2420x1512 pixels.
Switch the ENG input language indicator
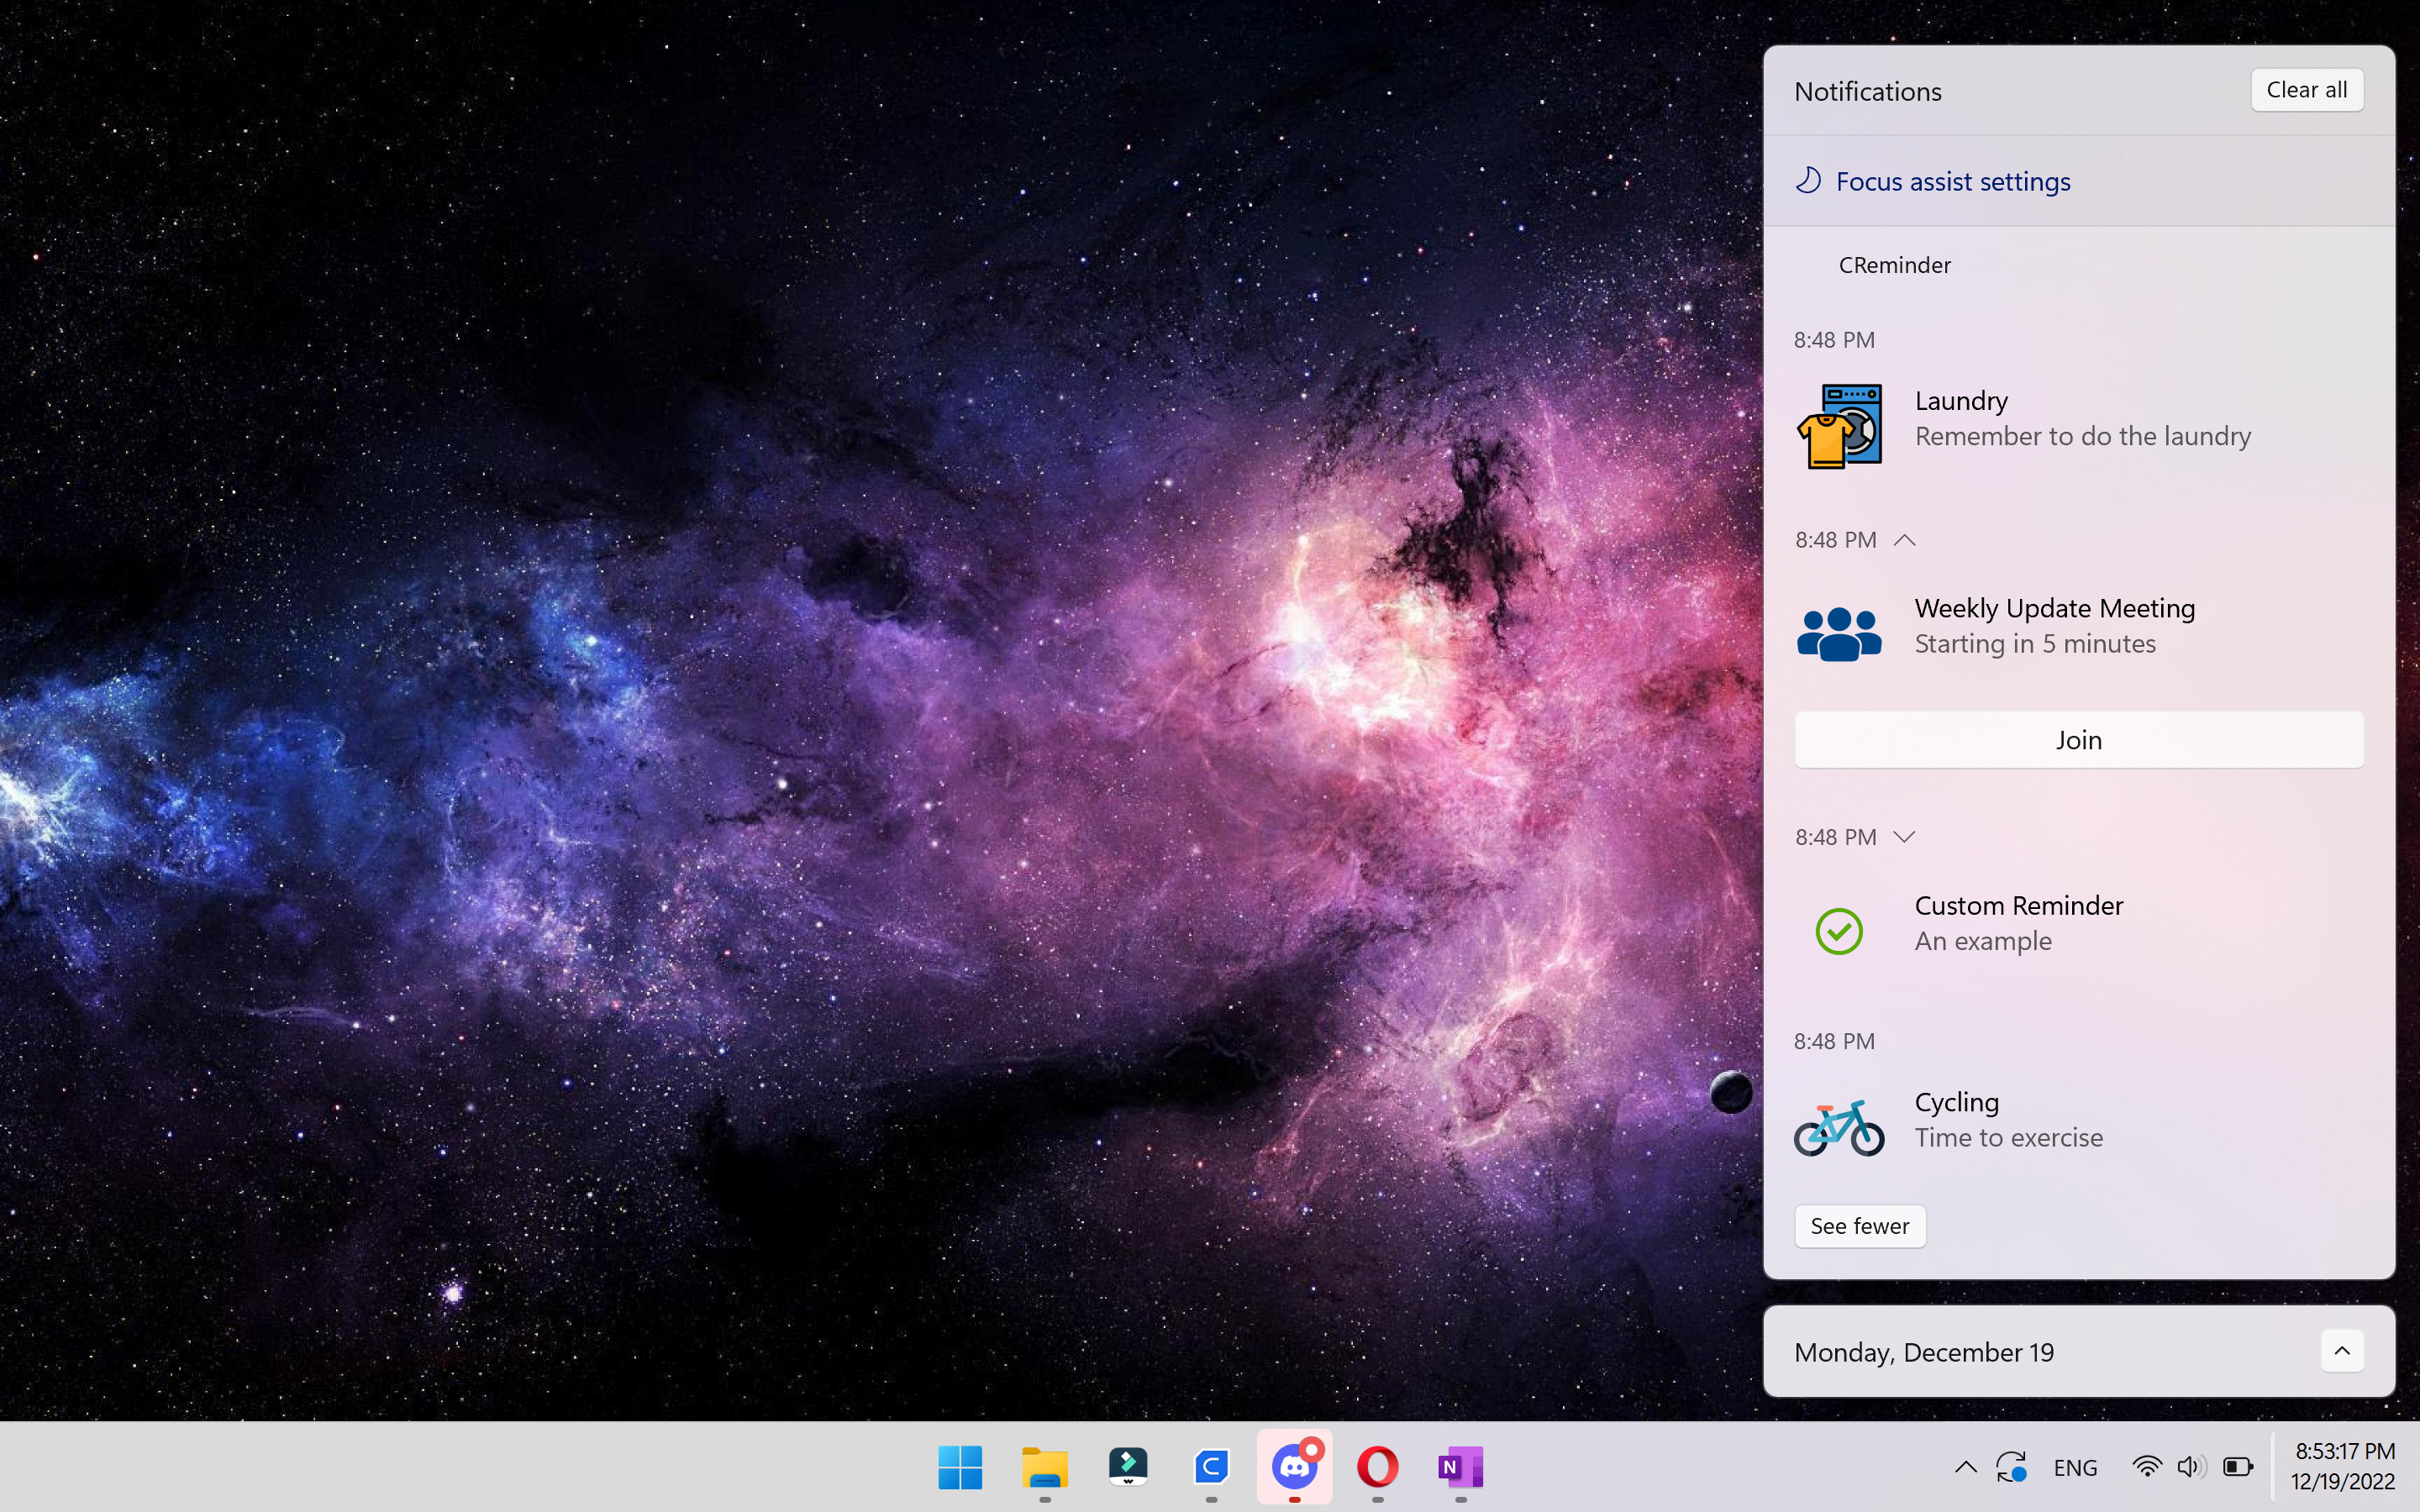[x=2075, y=1467]
